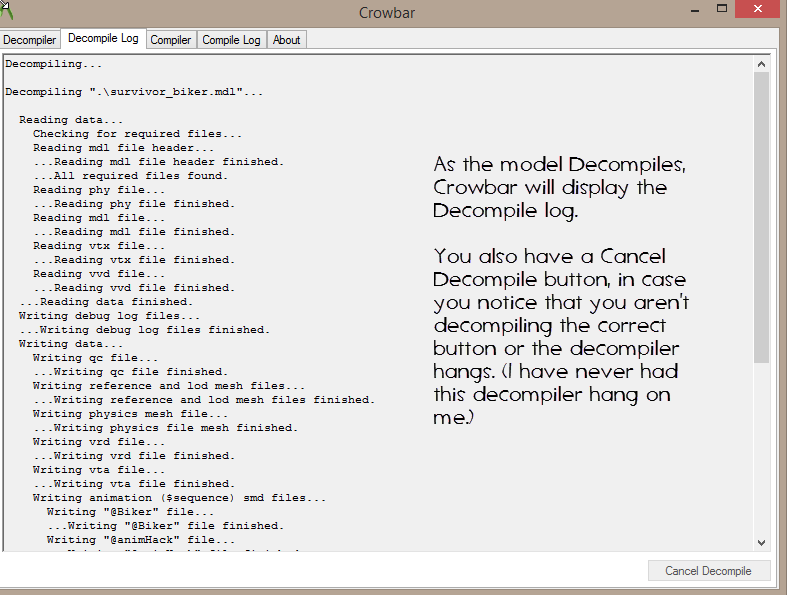The height and width of the screenshot is (595, 787).
Task: Switch to the Decompiler tab
Action: coord(30,40)
